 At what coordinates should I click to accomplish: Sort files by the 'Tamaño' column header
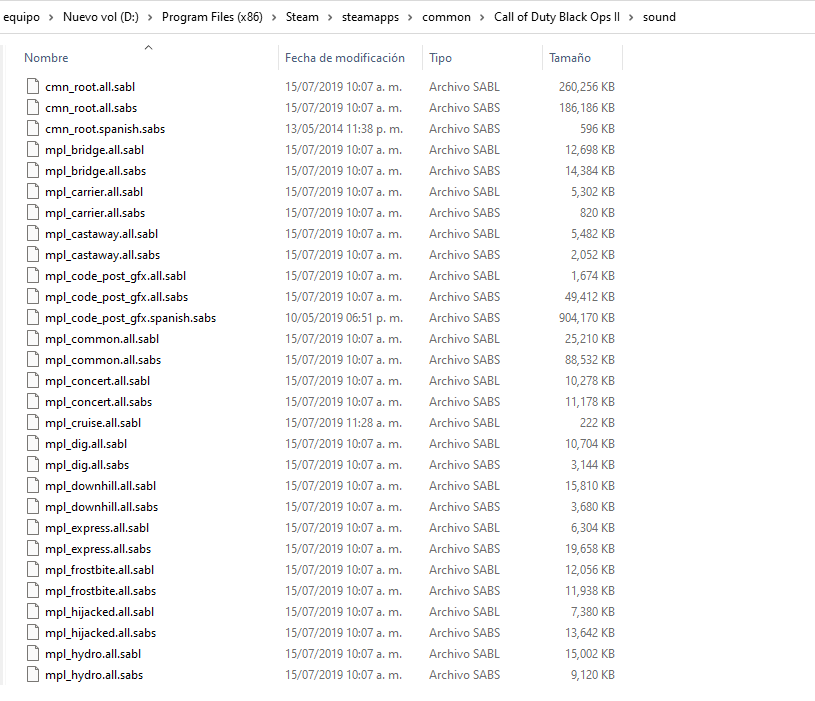(x=570, y=58)
